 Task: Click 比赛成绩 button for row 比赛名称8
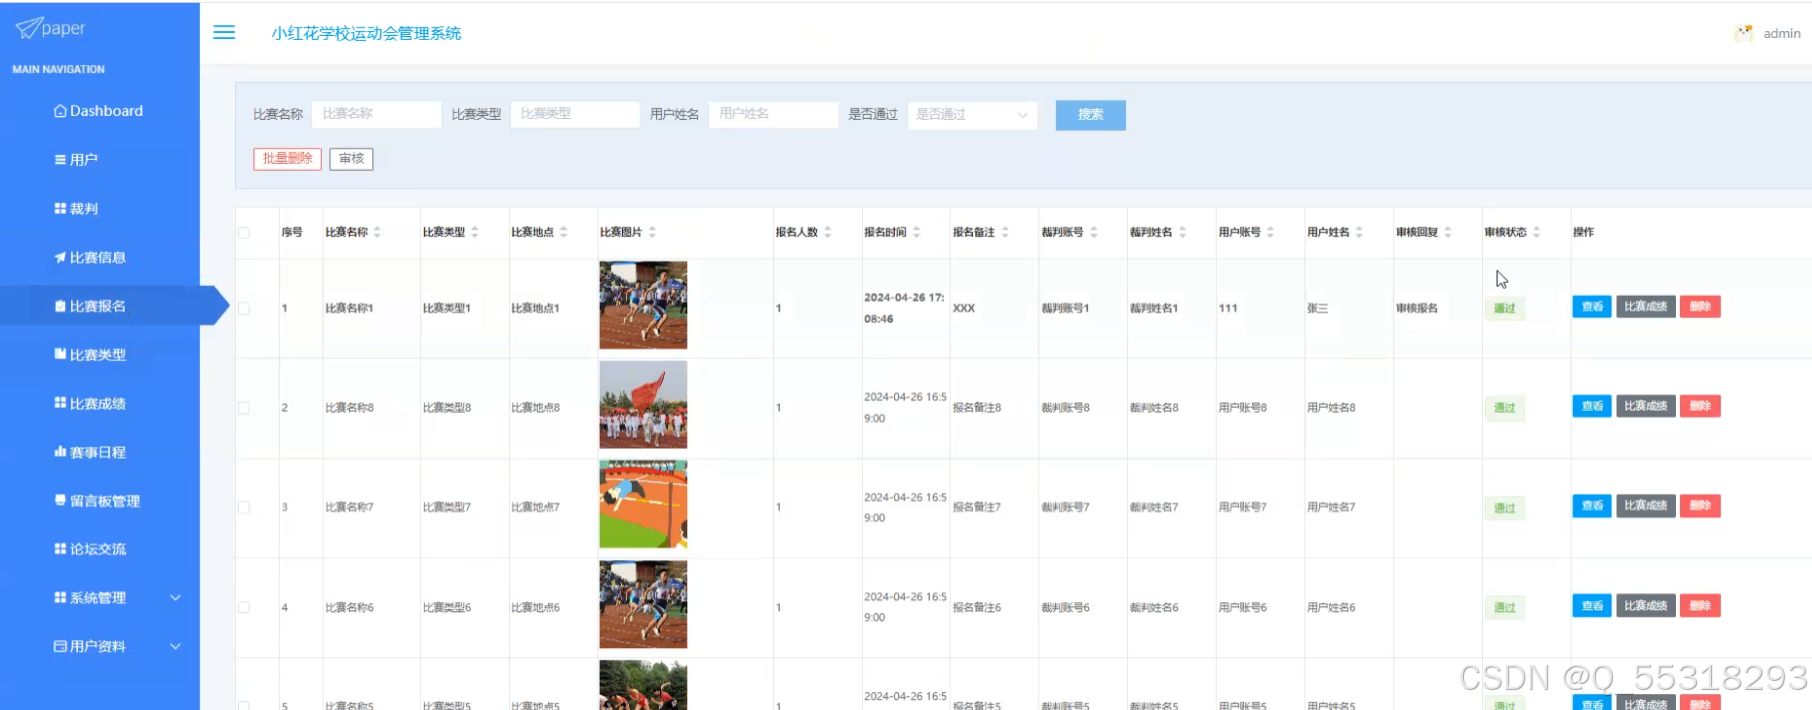(x=1646, y=406)
